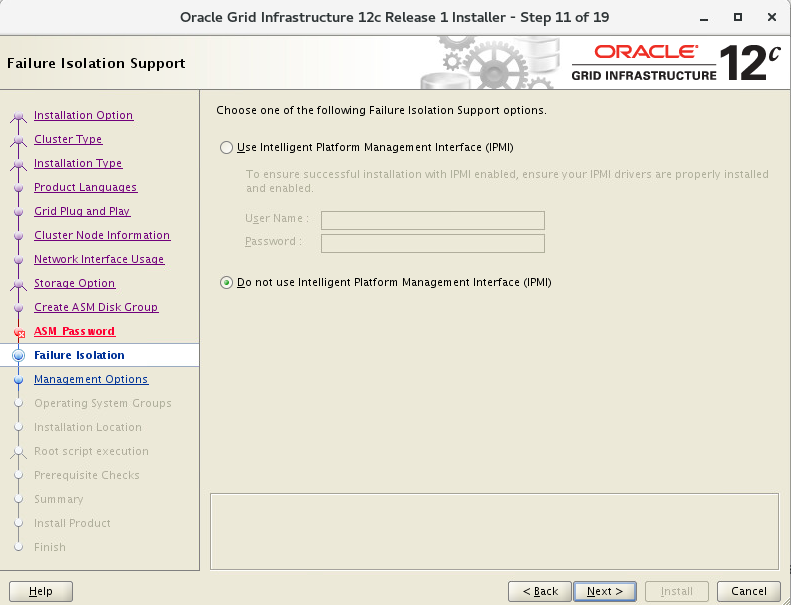Maximize the installer window
This screenshot has height=605, width=791.
point(738,17)
